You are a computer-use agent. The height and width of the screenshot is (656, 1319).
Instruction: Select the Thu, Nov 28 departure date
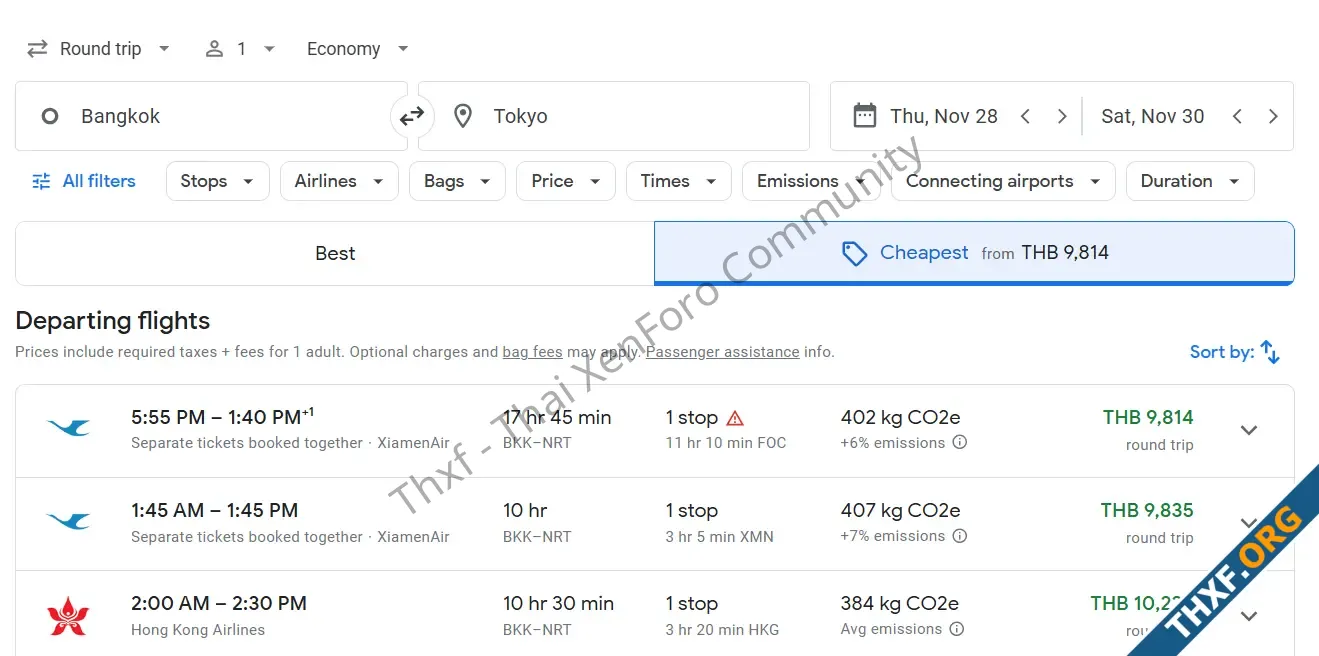point(944,116)
